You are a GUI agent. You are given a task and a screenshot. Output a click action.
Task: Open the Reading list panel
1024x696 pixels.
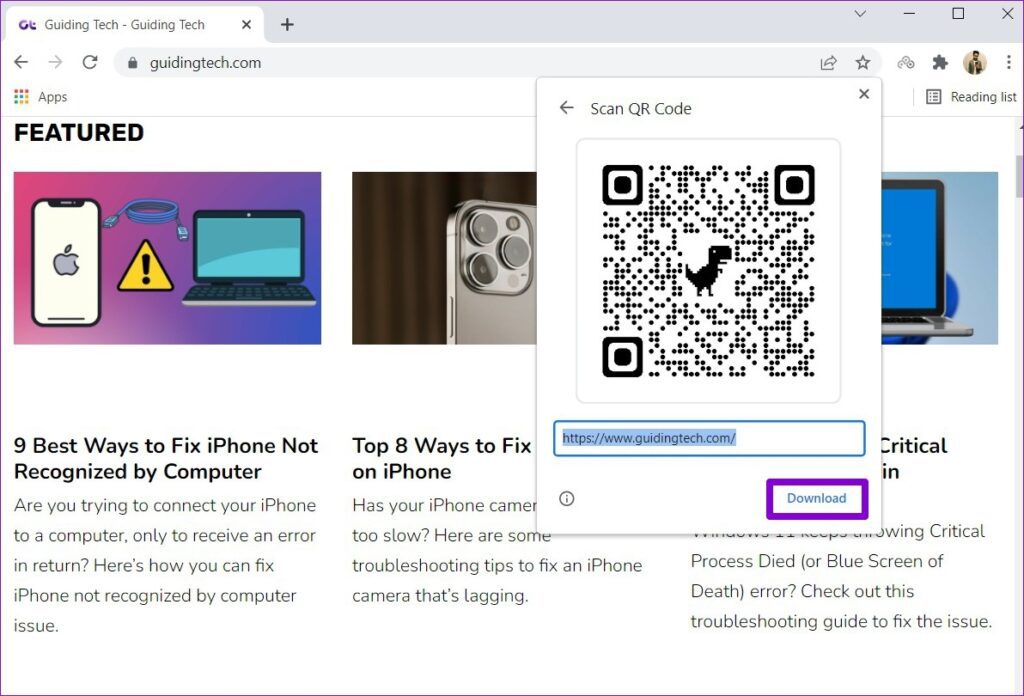(x=971, y=97)
